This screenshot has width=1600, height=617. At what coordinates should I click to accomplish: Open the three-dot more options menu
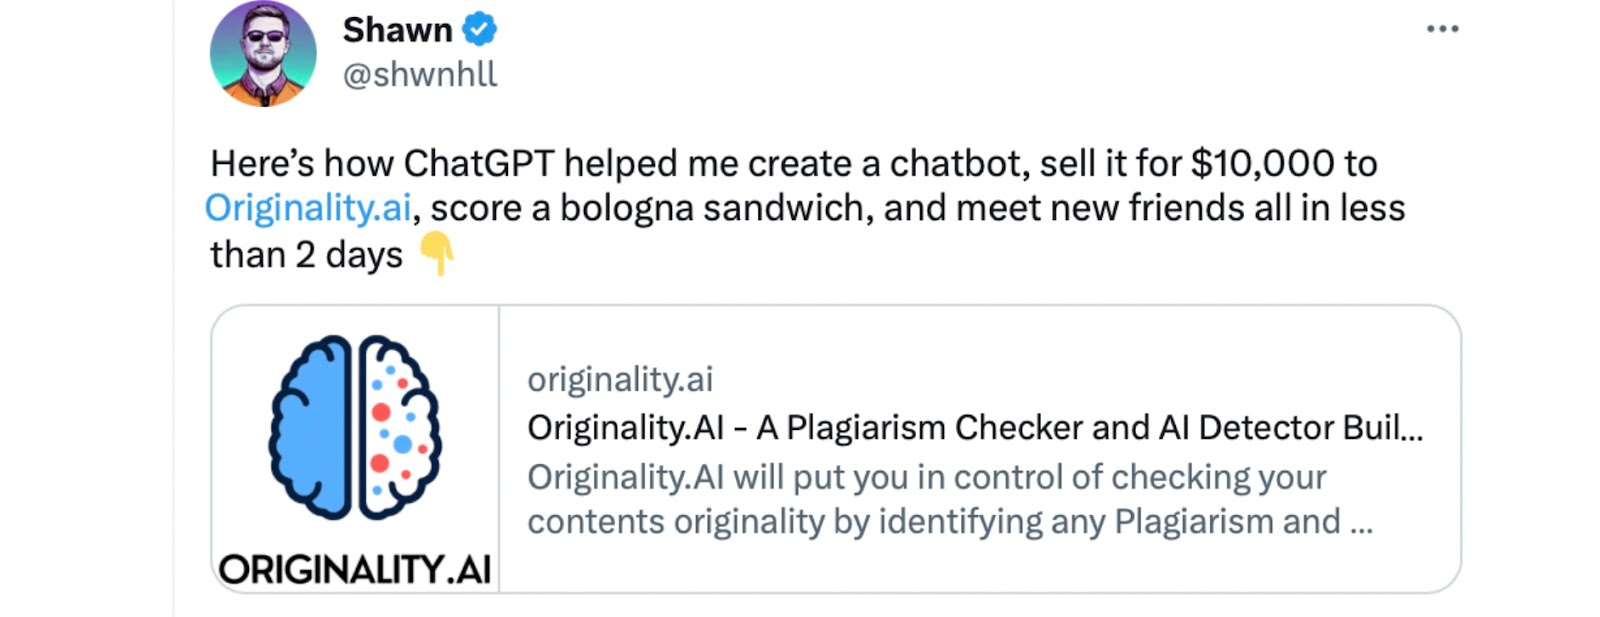(x=1442, y=29)
